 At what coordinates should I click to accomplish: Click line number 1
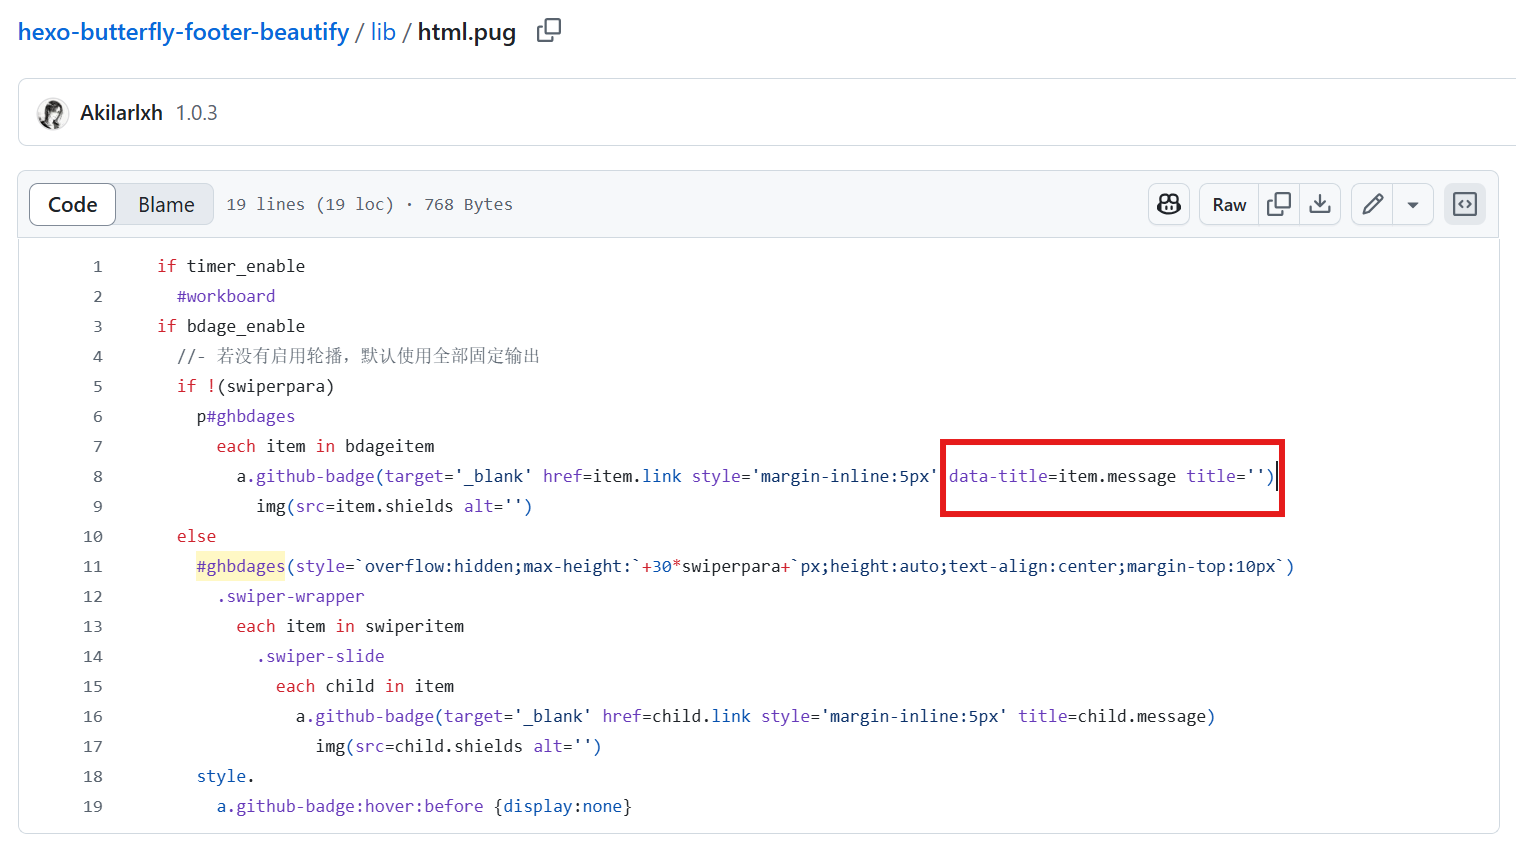coord(98,266)
